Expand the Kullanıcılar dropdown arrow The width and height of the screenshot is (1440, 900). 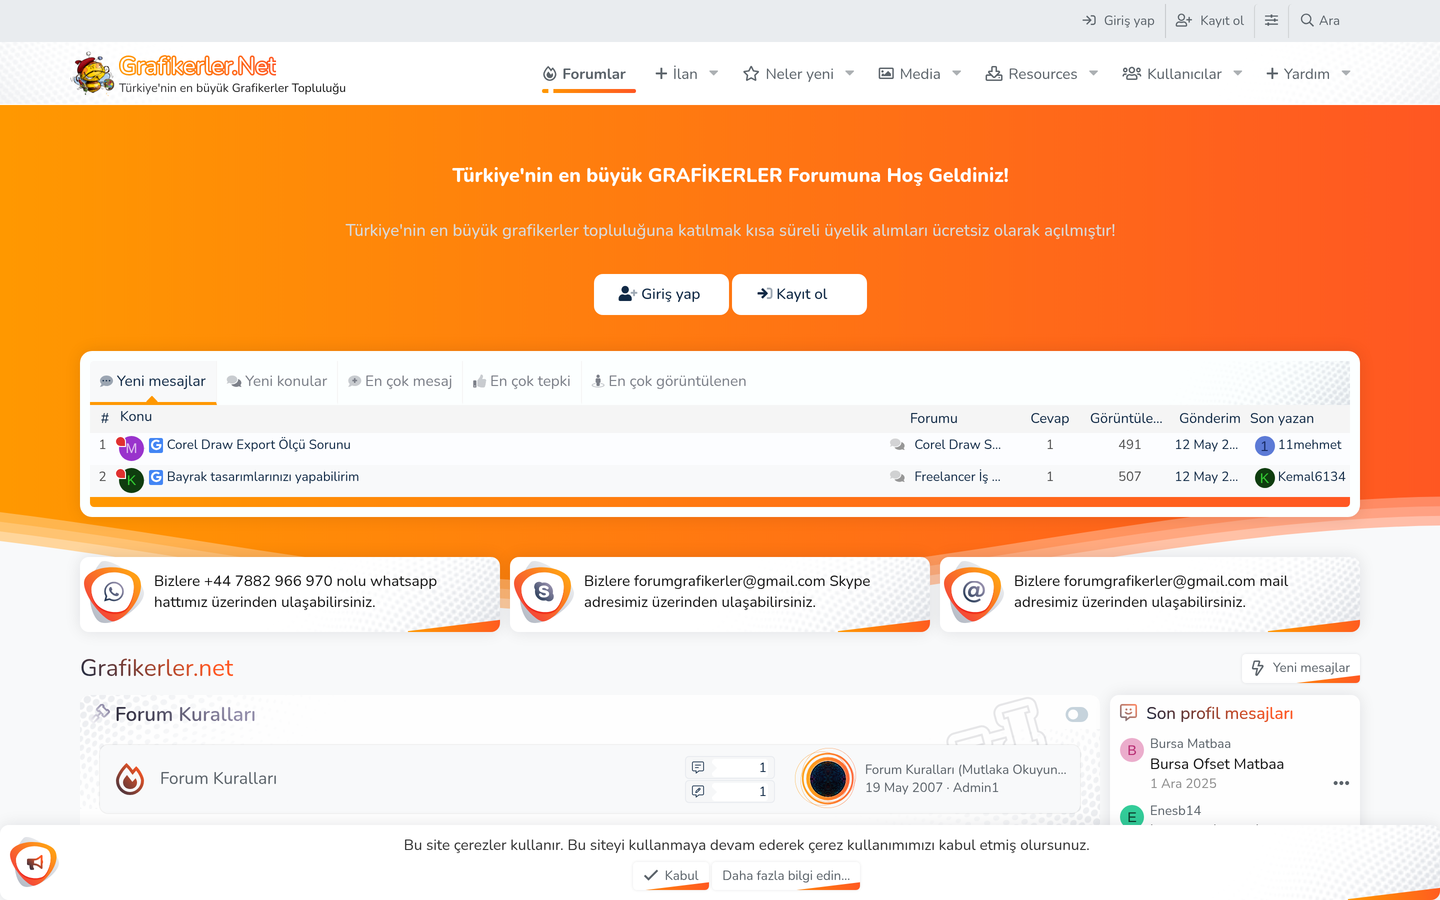[x=1238, y=73]
